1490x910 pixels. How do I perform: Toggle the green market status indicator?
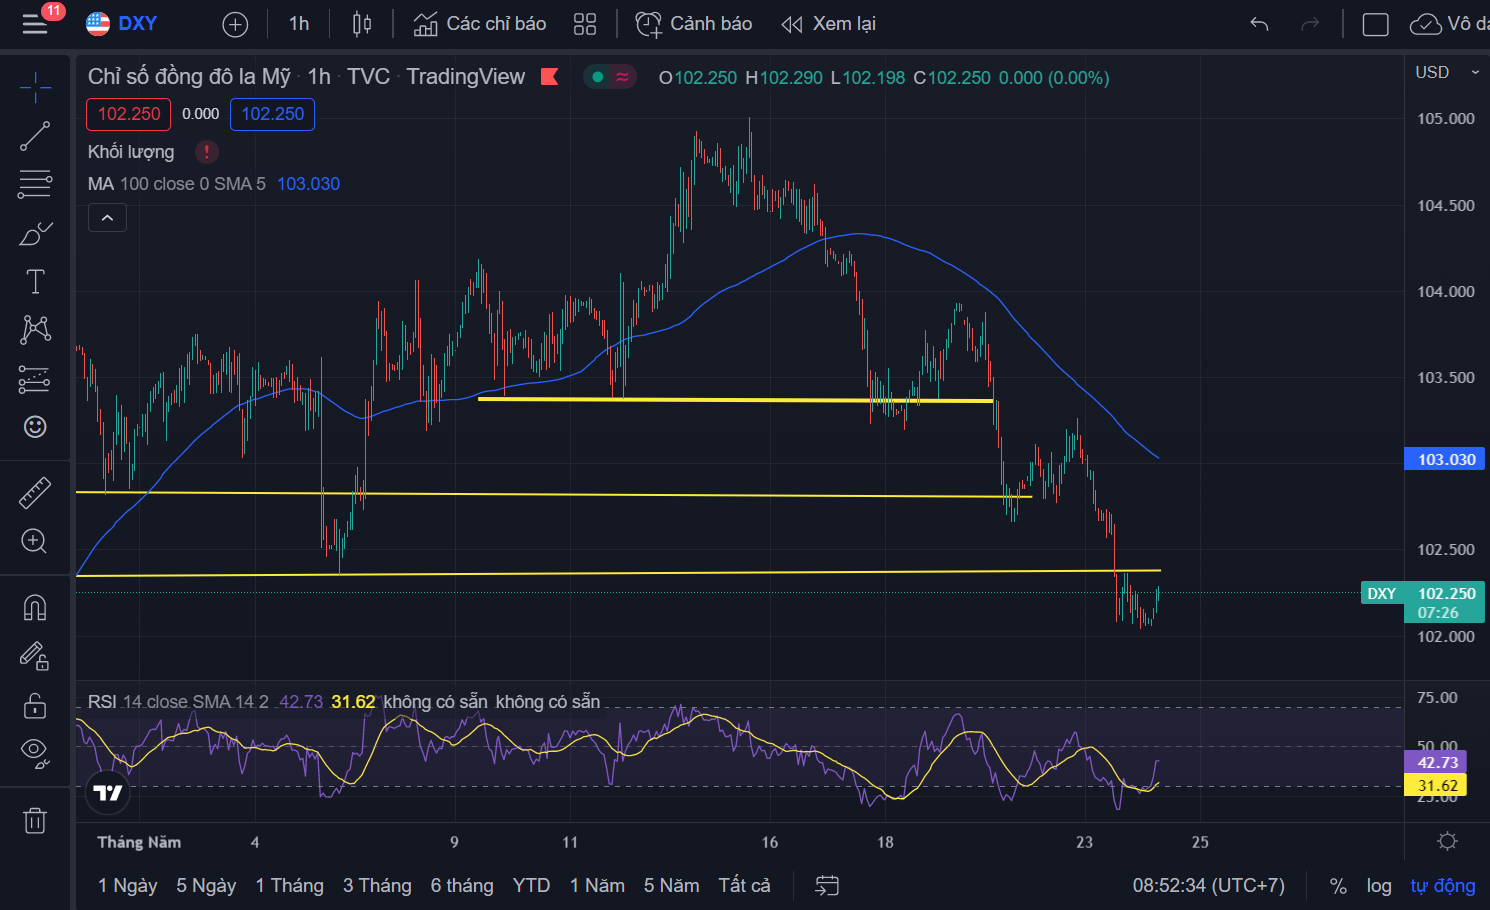point(598,77)
